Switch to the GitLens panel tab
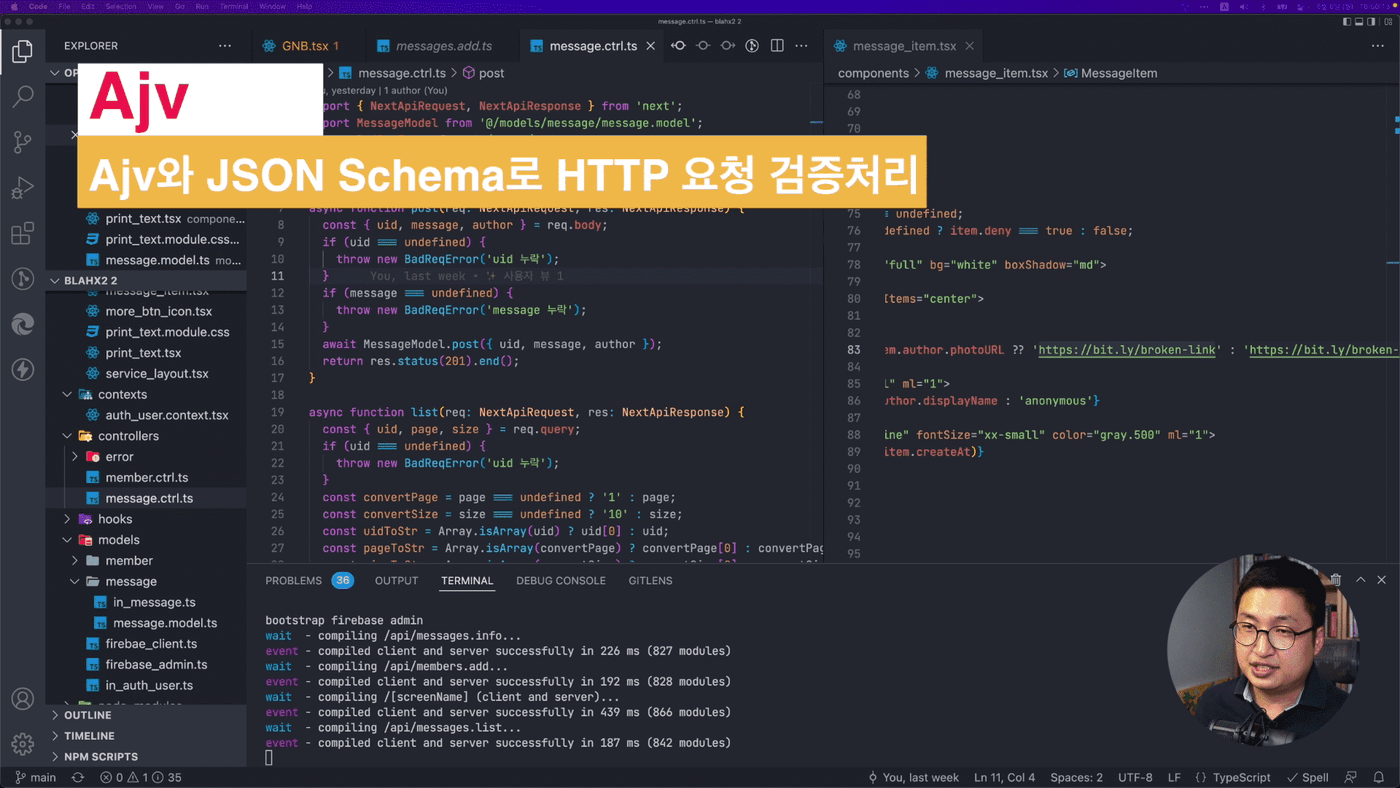 tap(650, 580)
